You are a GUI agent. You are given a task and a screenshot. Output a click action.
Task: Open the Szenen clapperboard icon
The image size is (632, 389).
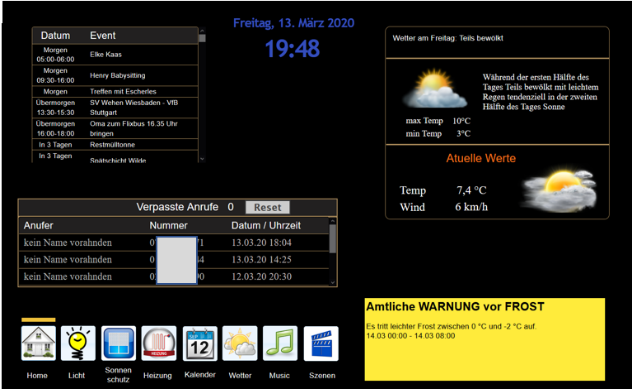[x=321, y=343]
